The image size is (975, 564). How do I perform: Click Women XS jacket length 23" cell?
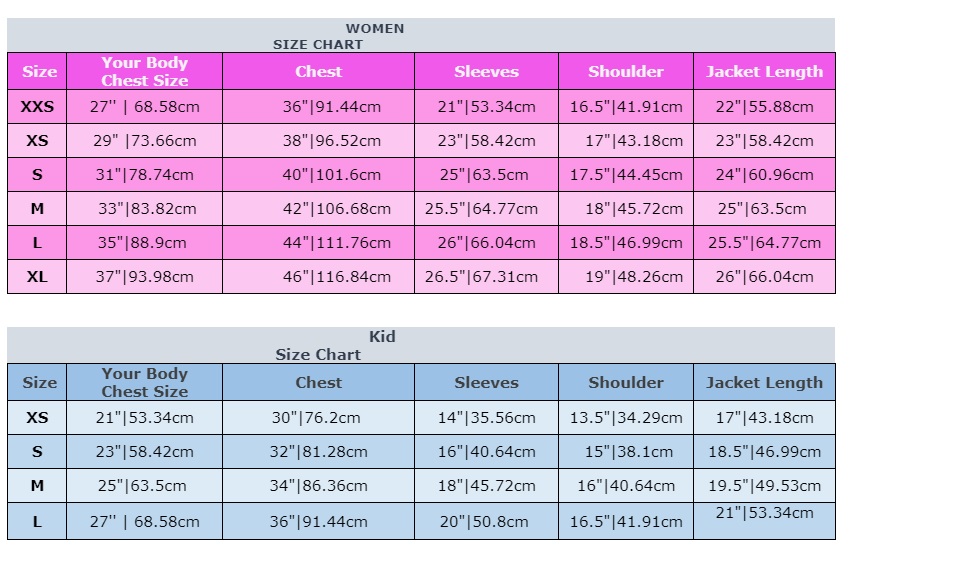pos(764,141)
